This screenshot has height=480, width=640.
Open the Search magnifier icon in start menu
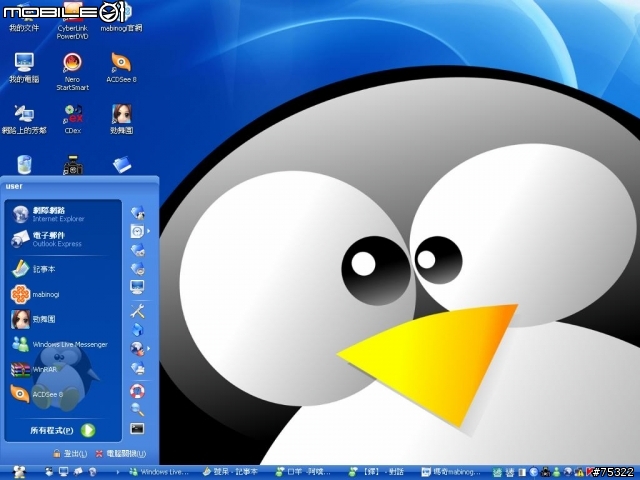coord(138,409)
